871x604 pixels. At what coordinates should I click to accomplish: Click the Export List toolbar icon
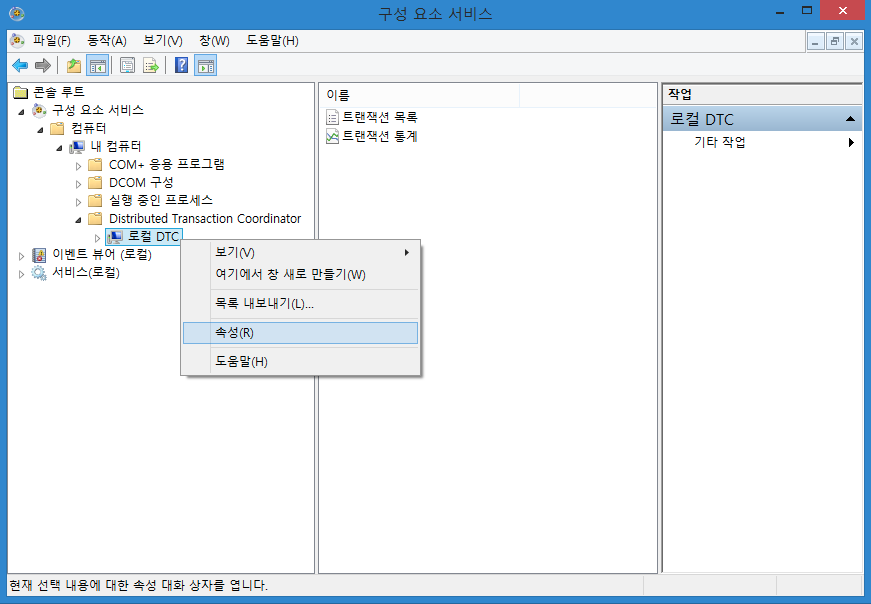[x=151, y=66]
